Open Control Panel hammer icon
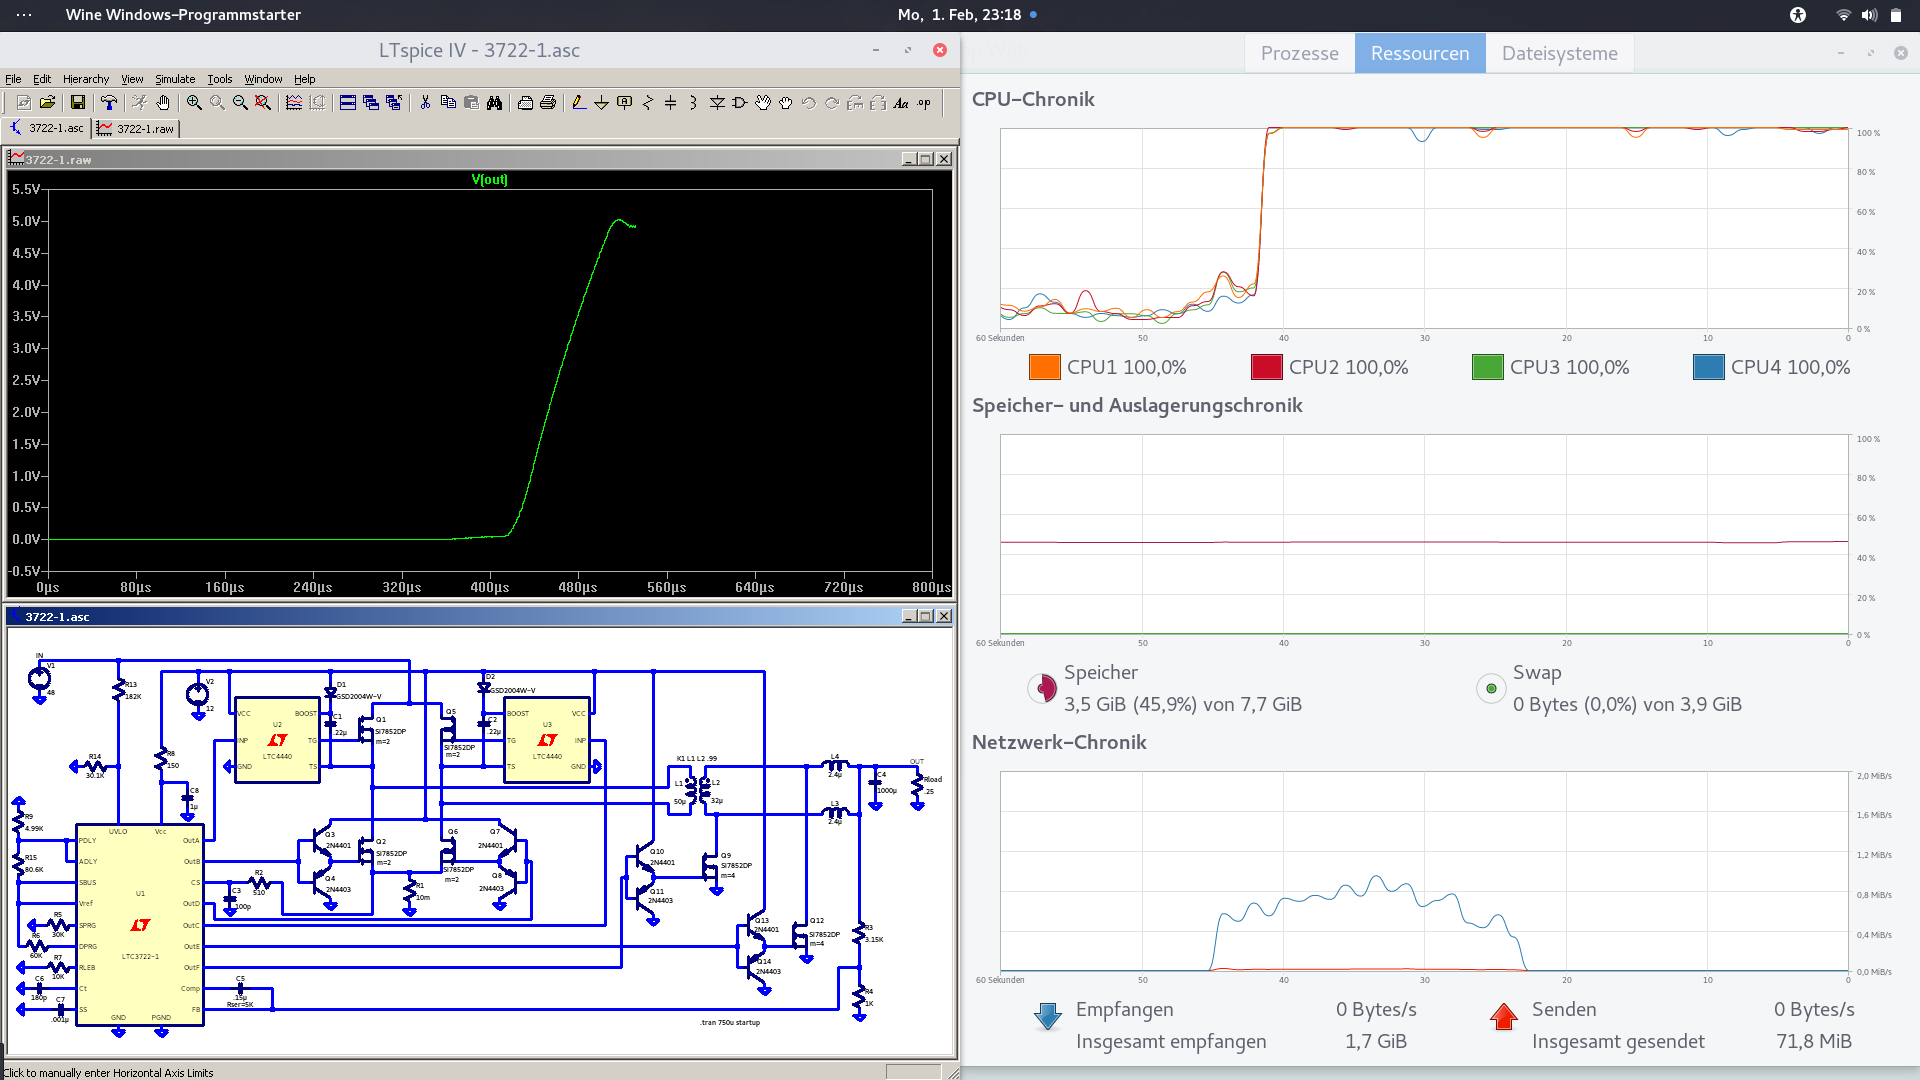The image size is (1920, 1080). (x=109, y=103)
